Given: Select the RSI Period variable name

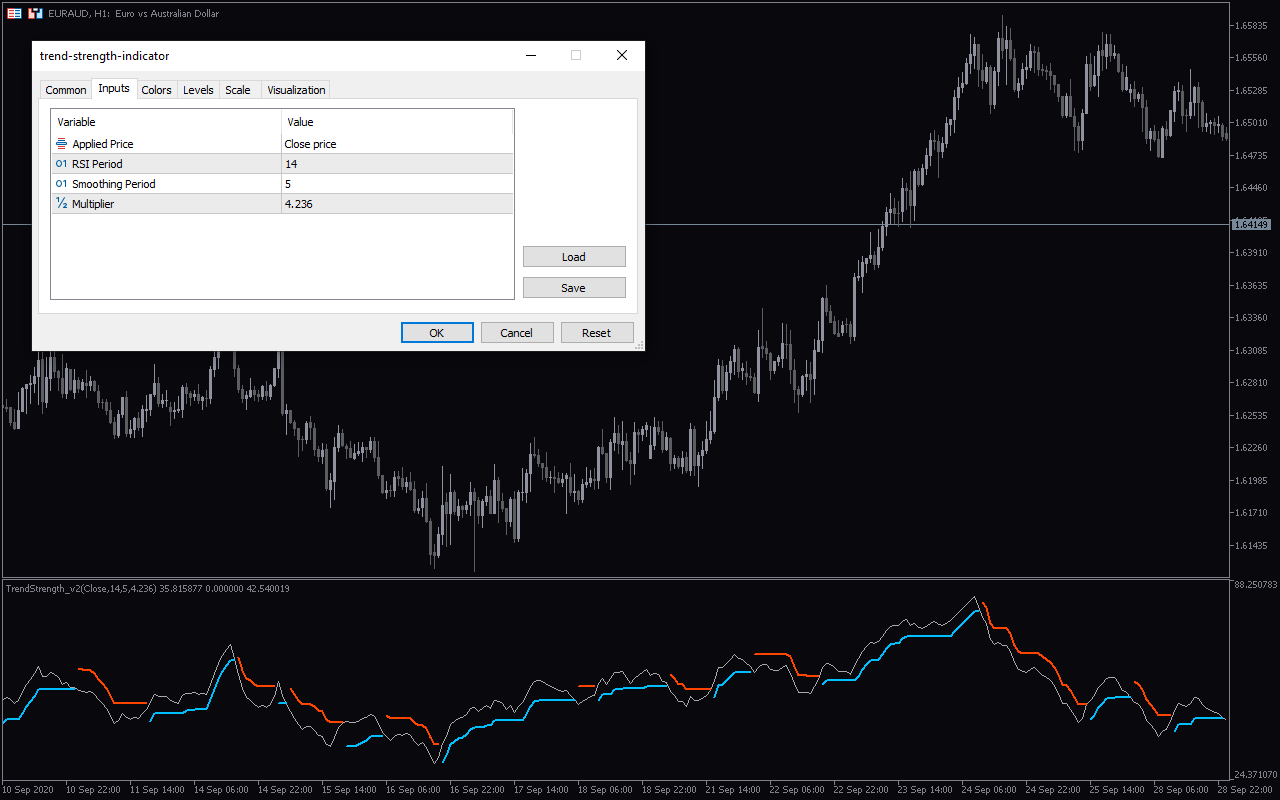Looking at the screenshot, I should coord(97,164).
